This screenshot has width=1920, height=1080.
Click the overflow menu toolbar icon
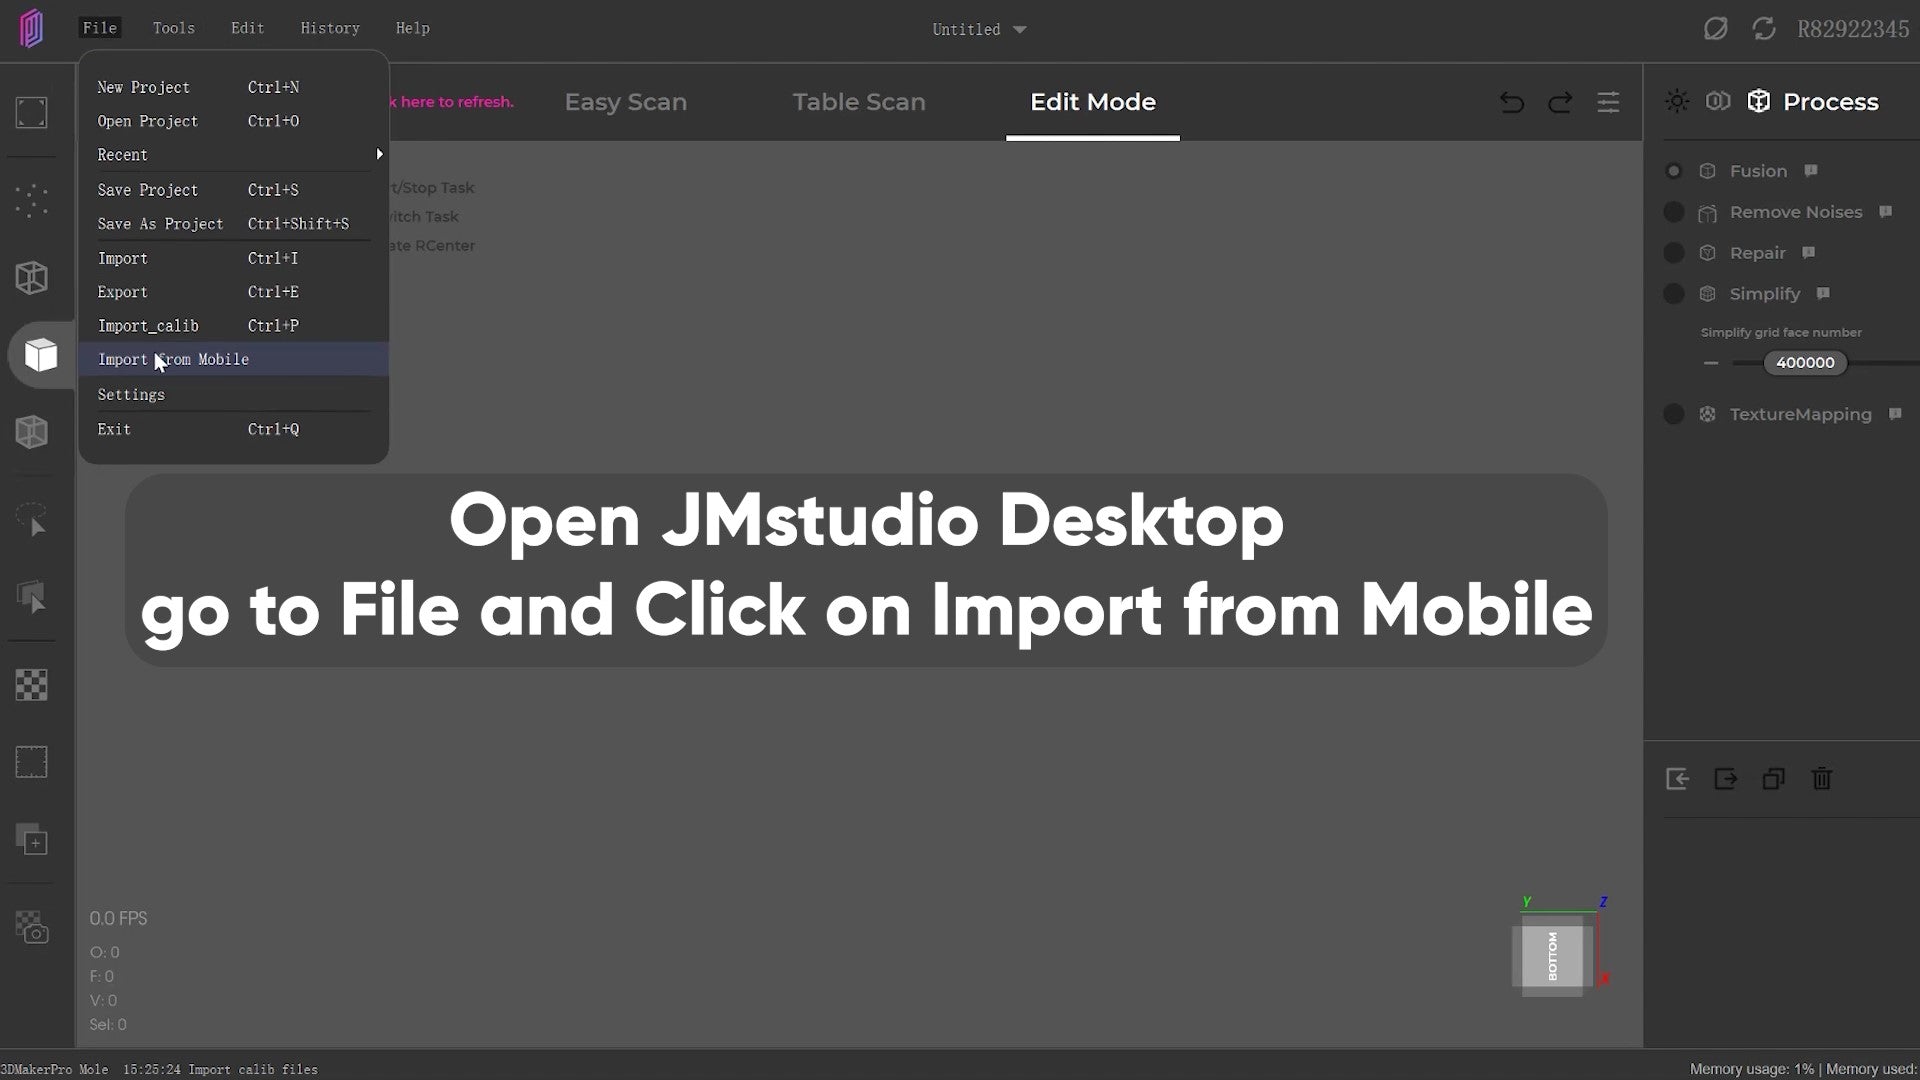coord(1609,102)
